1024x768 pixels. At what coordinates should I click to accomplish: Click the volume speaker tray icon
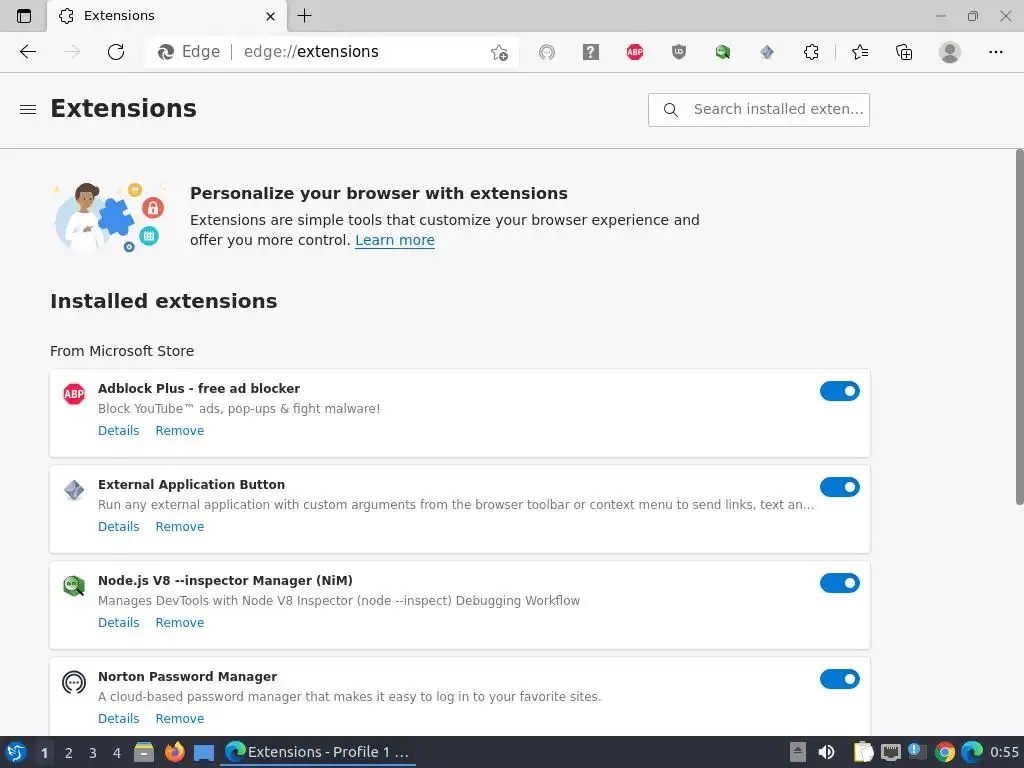(x=826, y=752)
